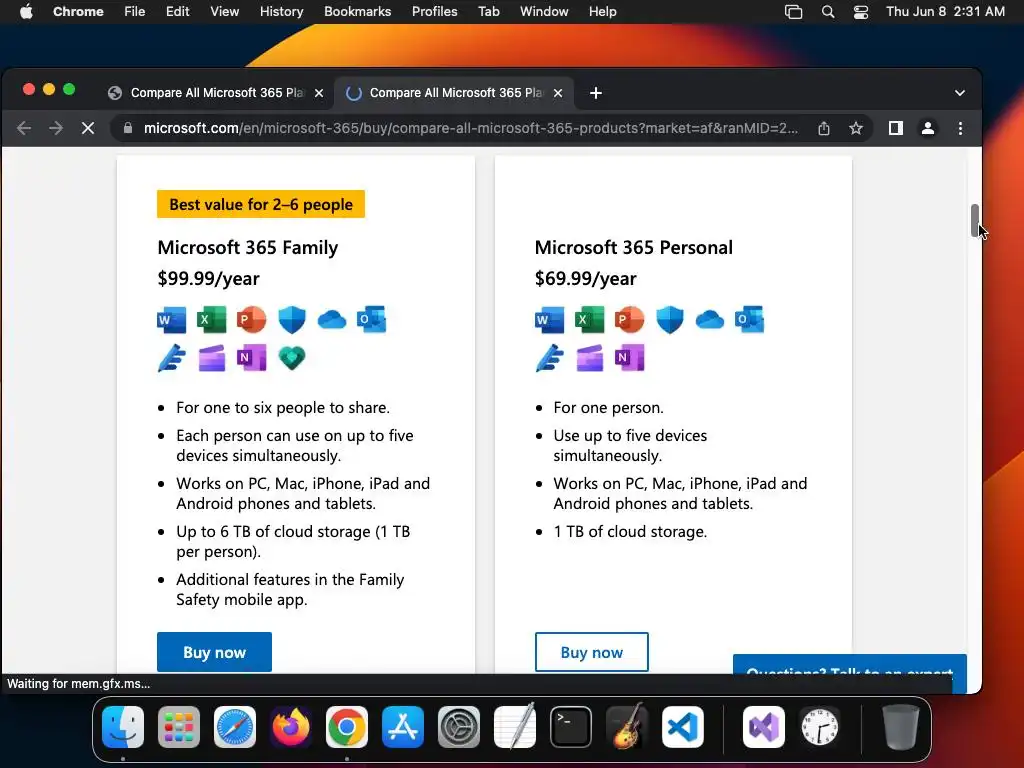Viewport: 1024px width, 768px height.
Task: Open the Chrome profile menu
Action: click(x=927, y=129)
